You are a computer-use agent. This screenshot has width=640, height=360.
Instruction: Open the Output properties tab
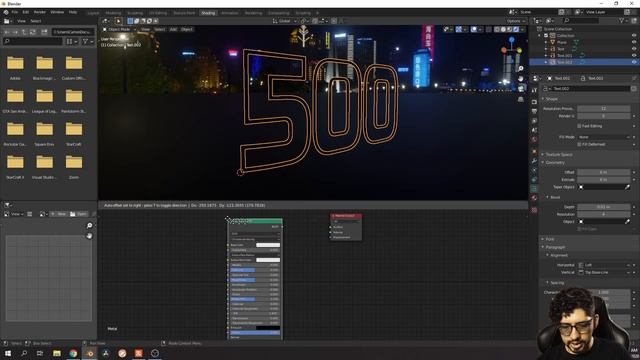[x=534, y=111]
